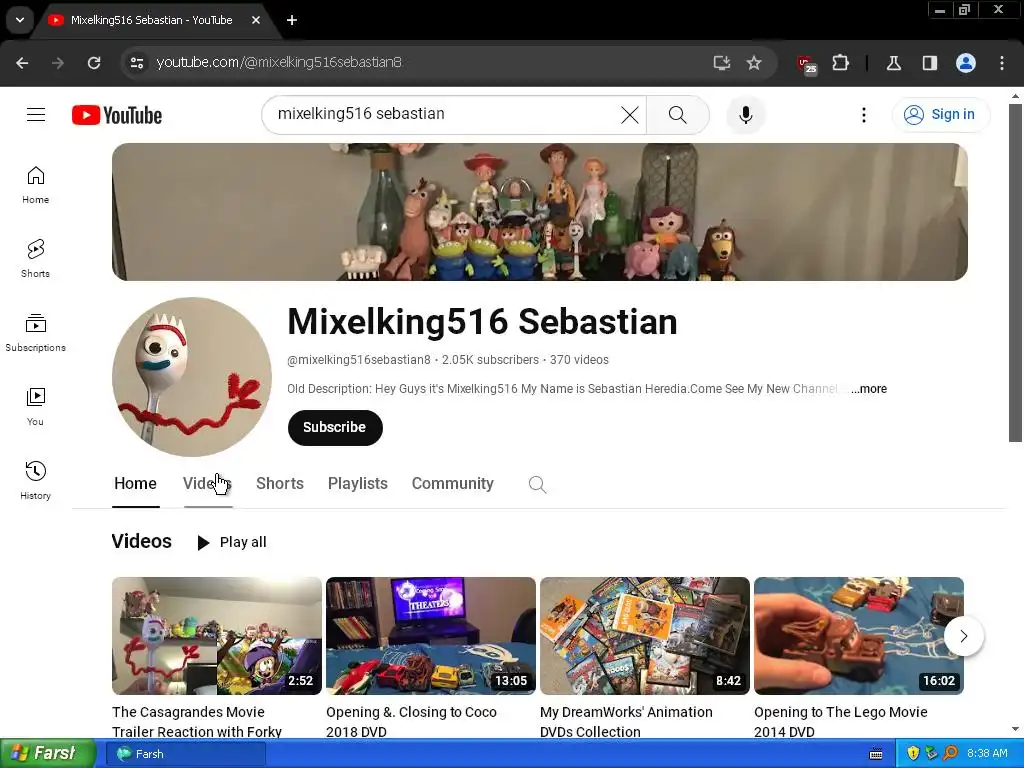Click the 13:05 Coco DVD thumbnail

click(431, 635)
